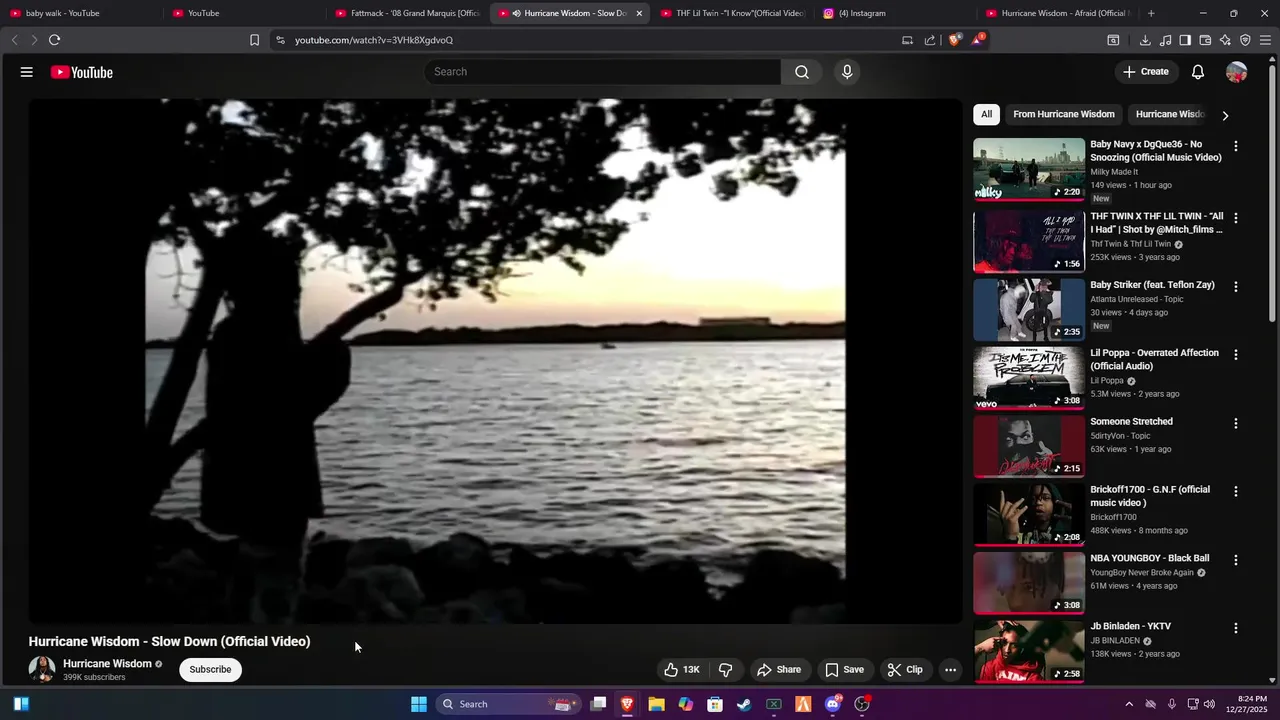Open the YouTube hamburger guide menu
Screen dimensions: 1280x720
click(x=27, y=72)
